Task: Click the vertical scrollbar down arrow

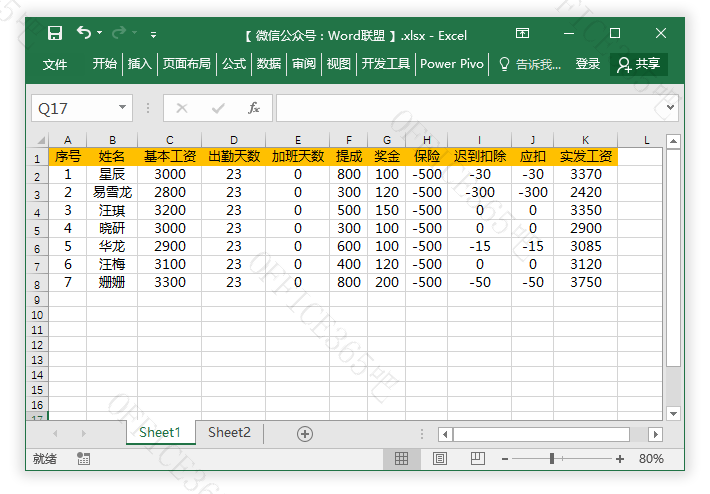Action: (673, 413)
